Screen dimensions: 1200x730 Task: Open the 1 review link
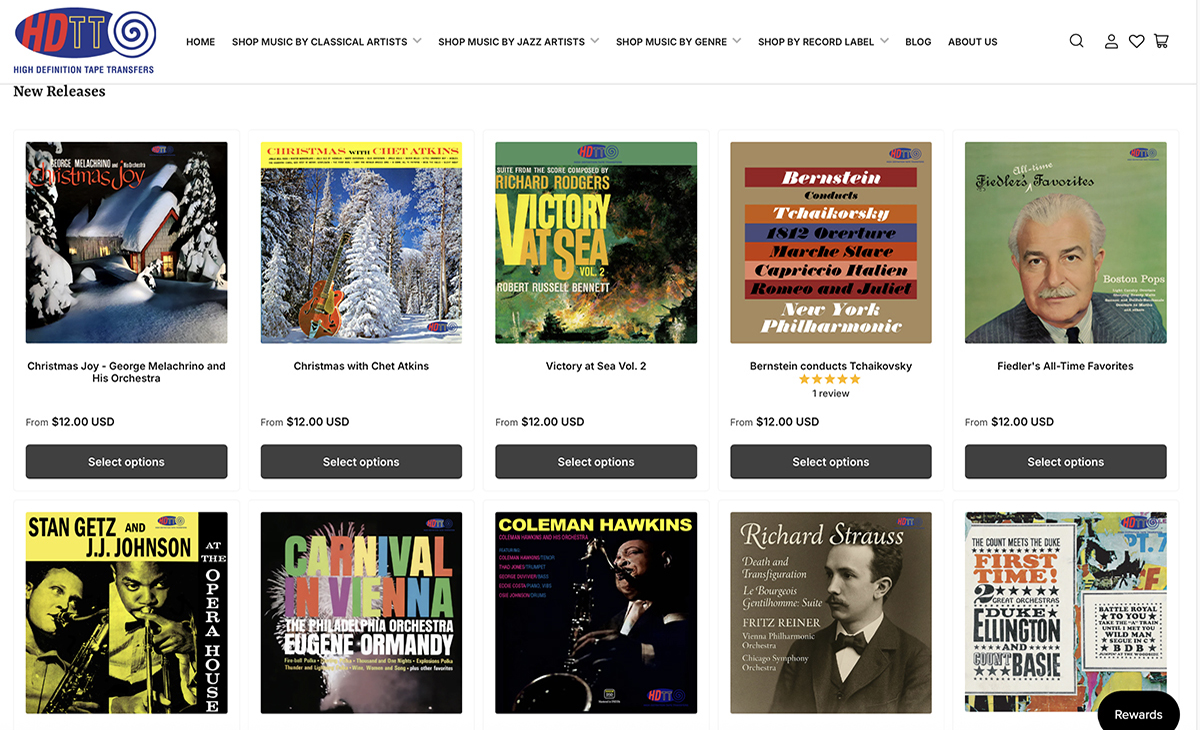830,394
